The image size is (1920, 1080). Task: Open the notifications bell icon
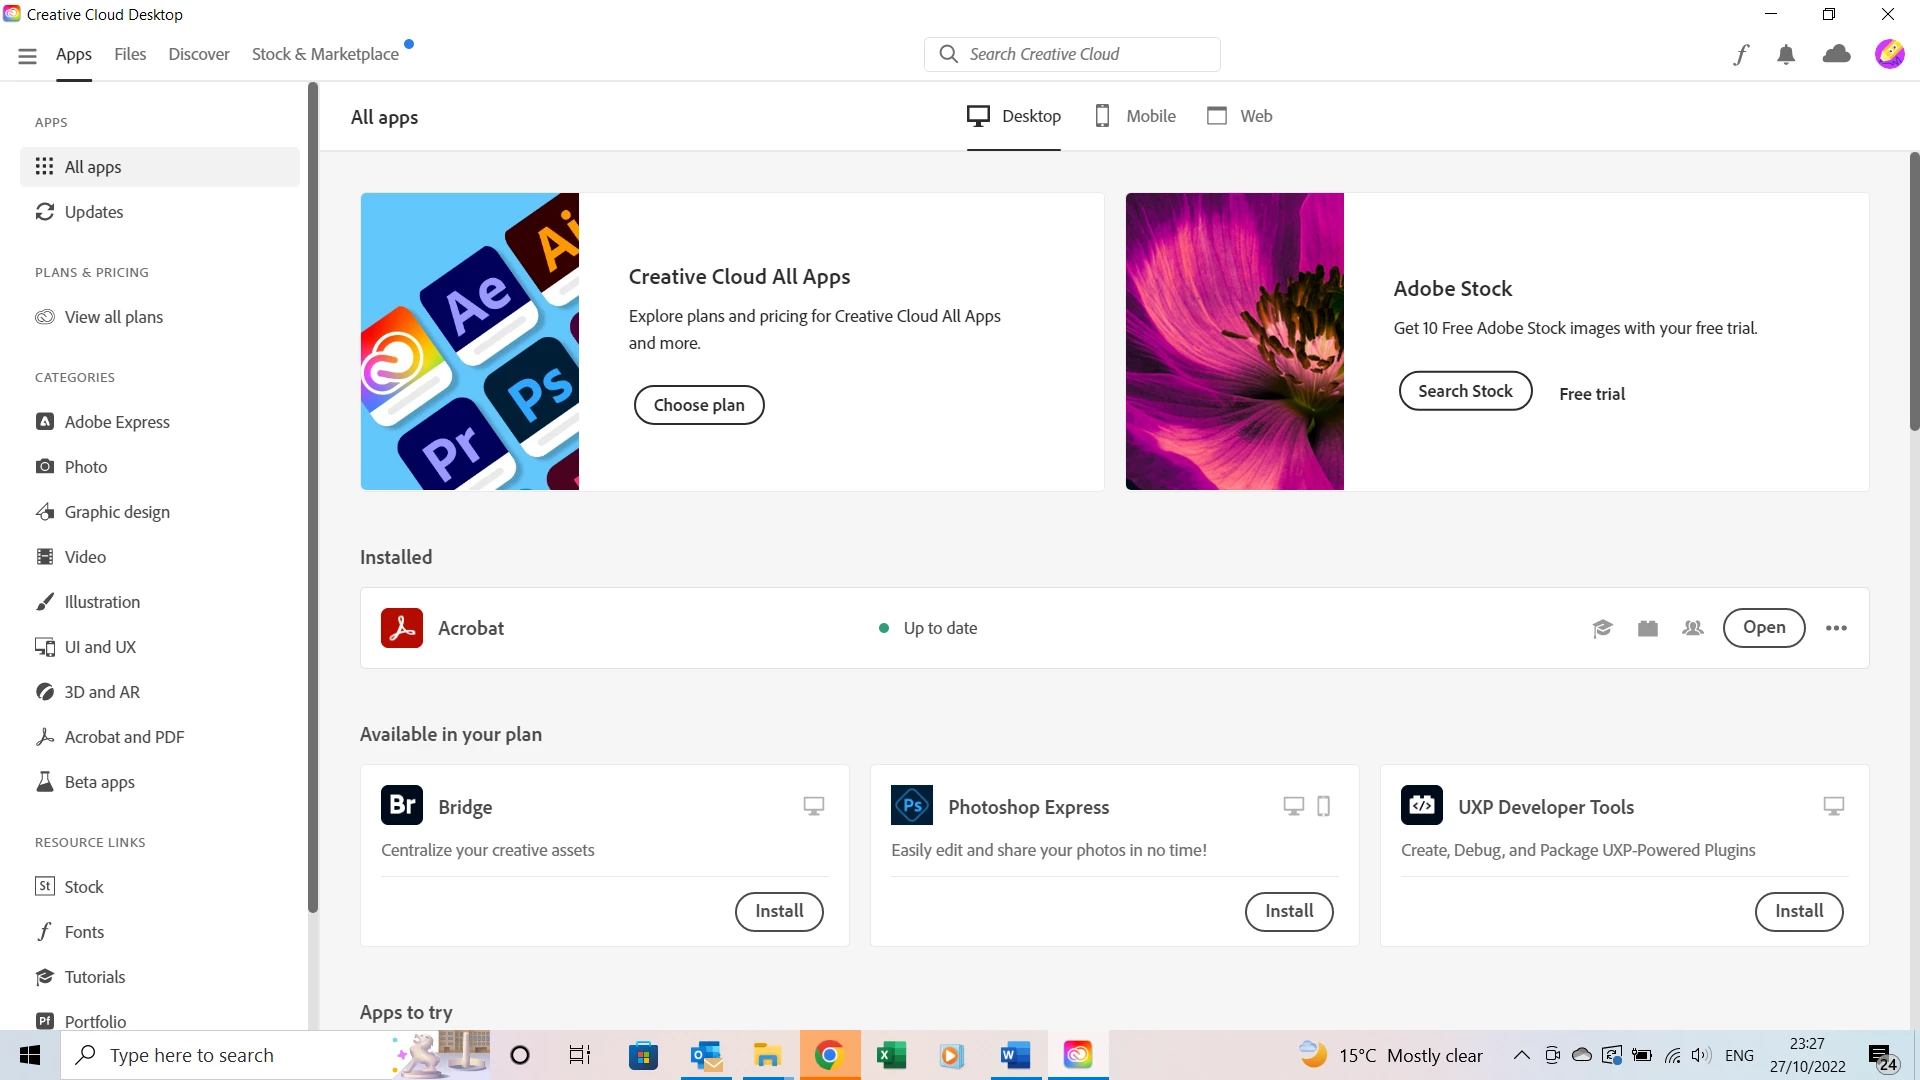point(1786,55)
